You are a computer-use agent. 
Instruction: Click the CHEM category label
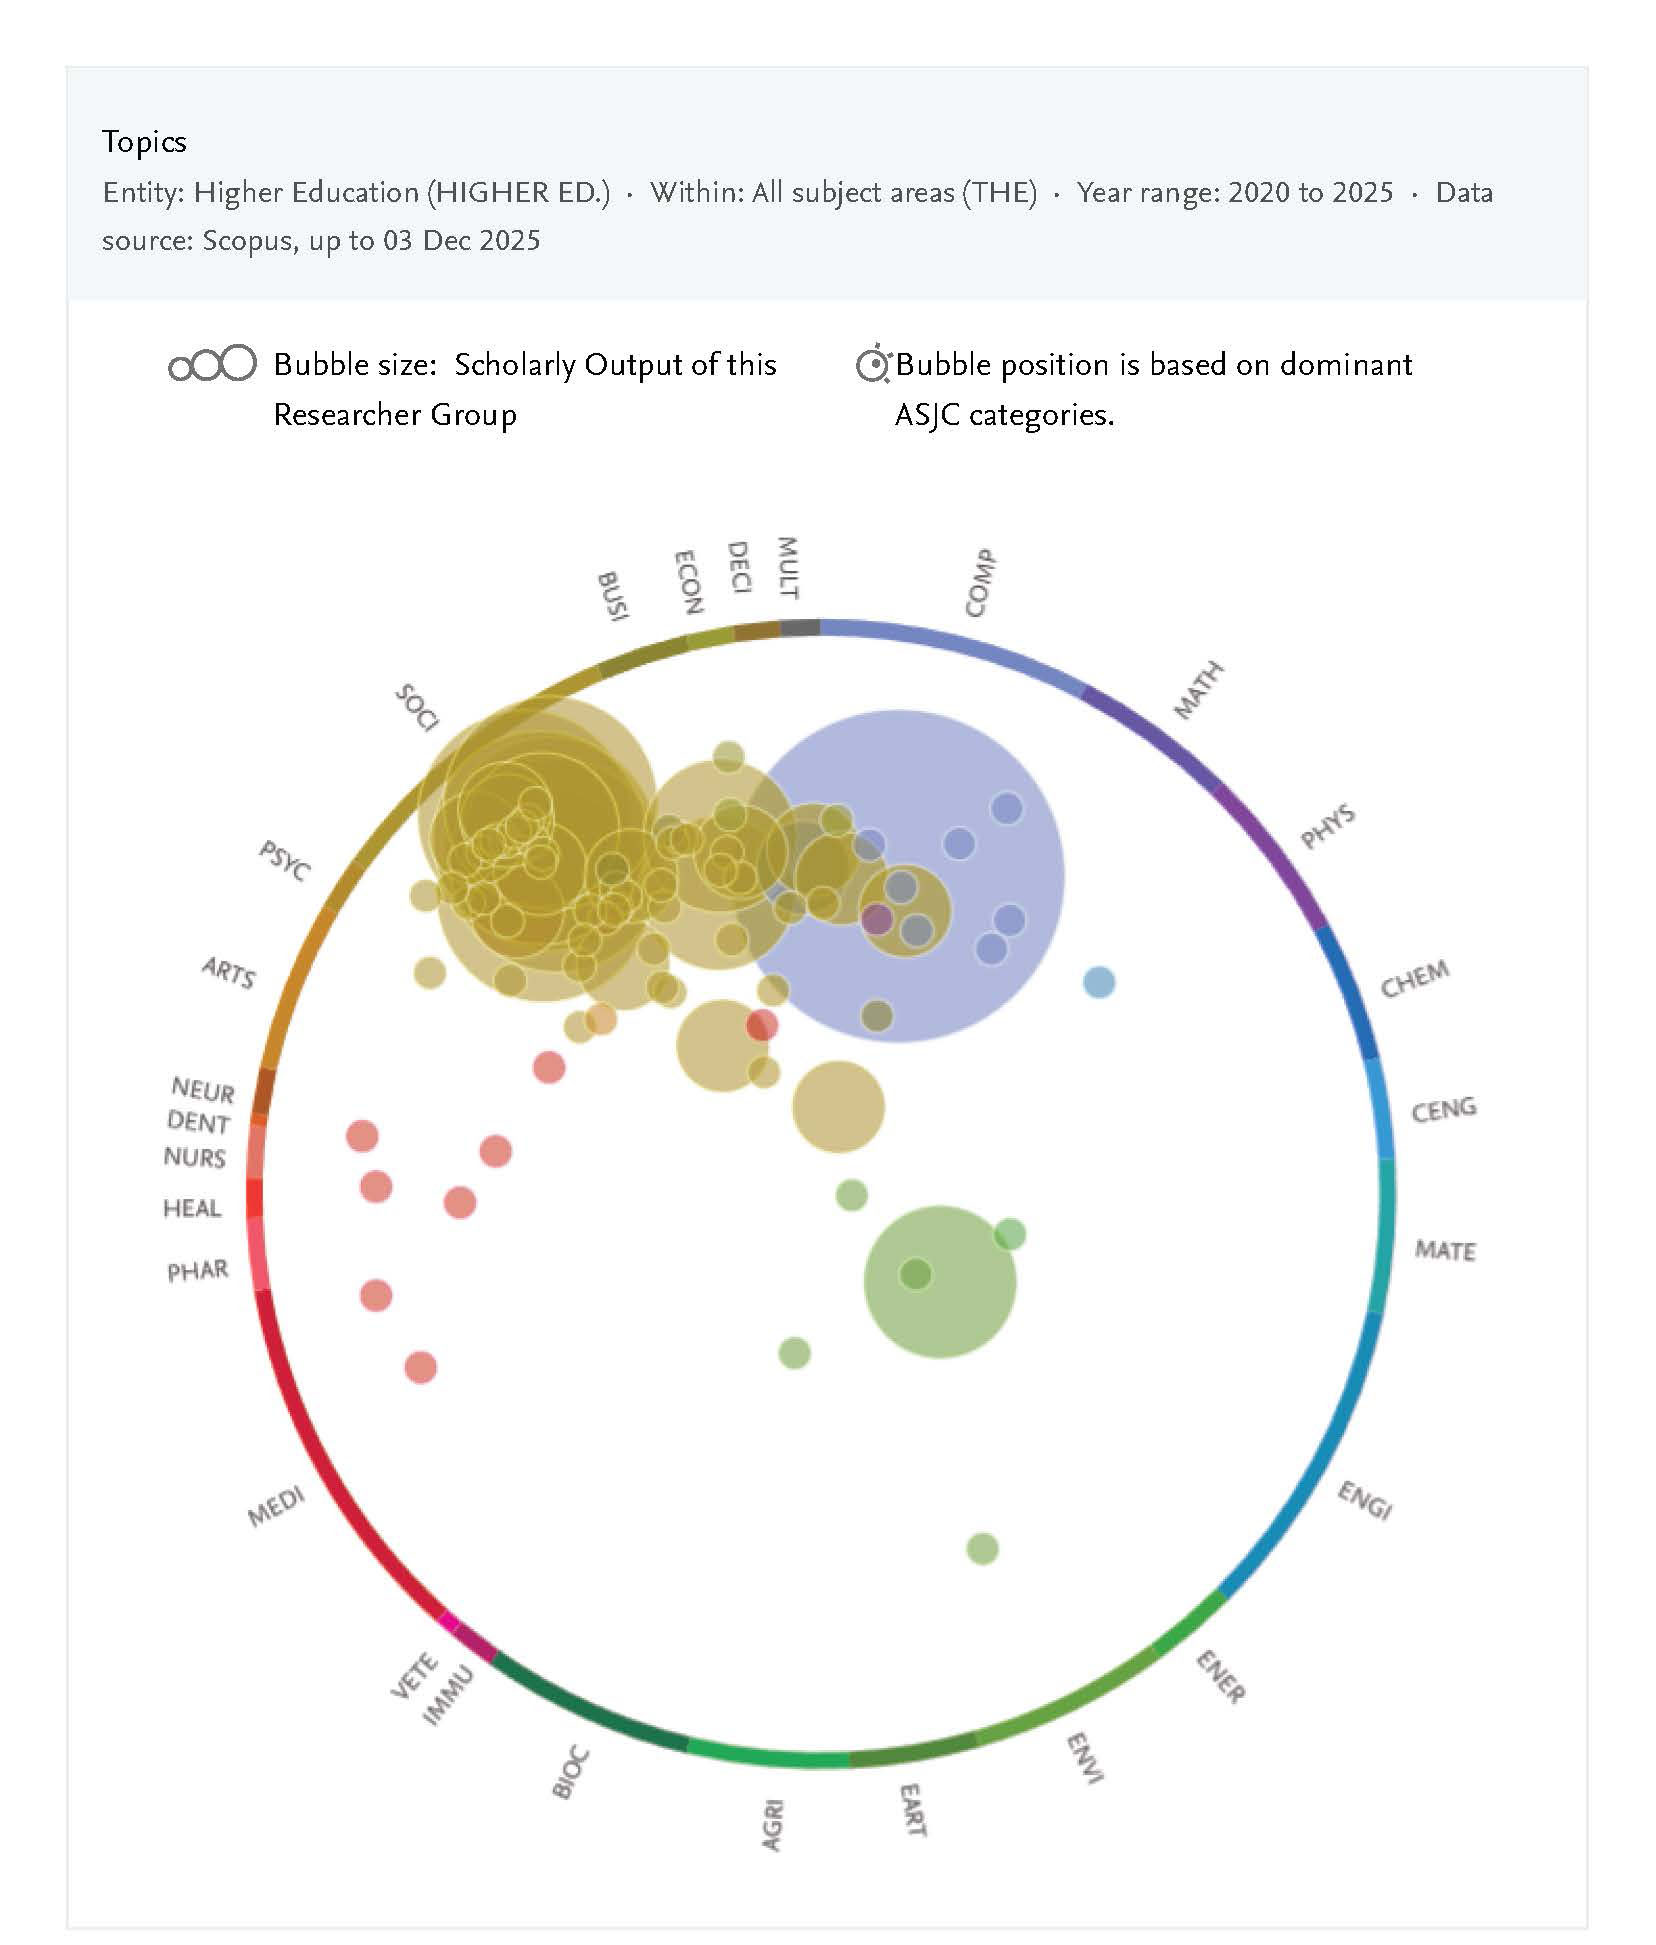(x=1414, y=979)
